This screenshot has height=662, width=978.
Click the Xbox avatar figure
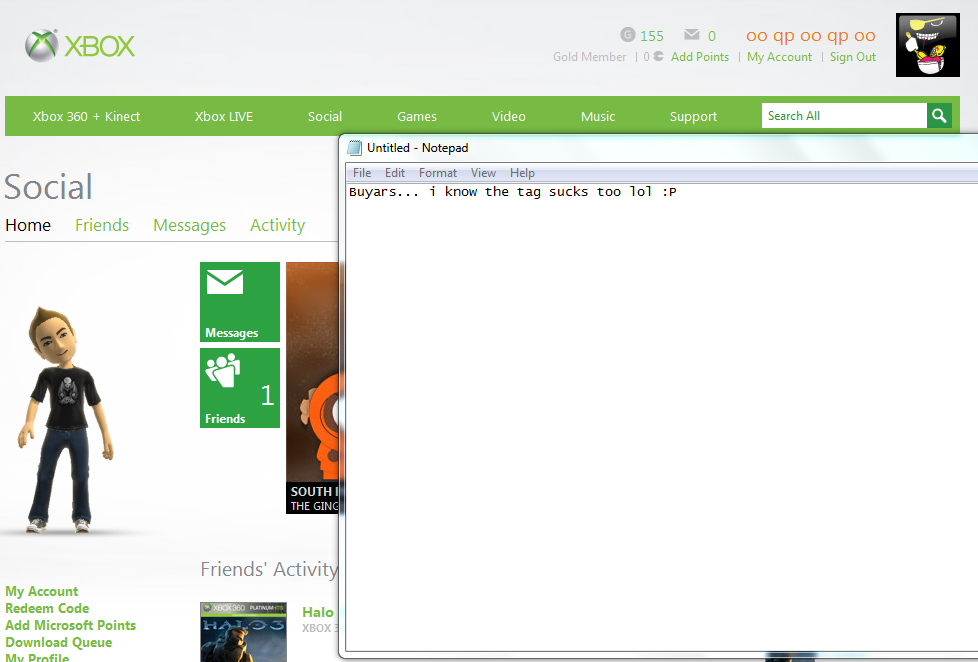(x=65, y=419)
